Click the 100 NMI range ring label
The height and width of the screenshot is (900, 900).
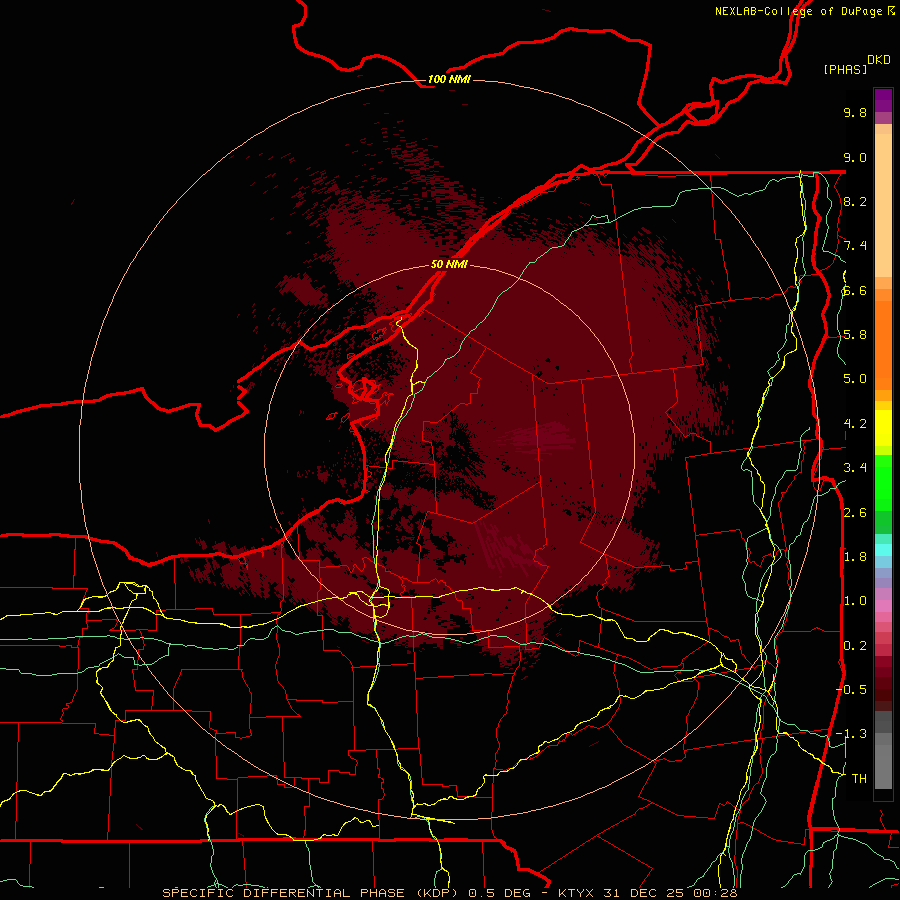[x=449, y=79]
